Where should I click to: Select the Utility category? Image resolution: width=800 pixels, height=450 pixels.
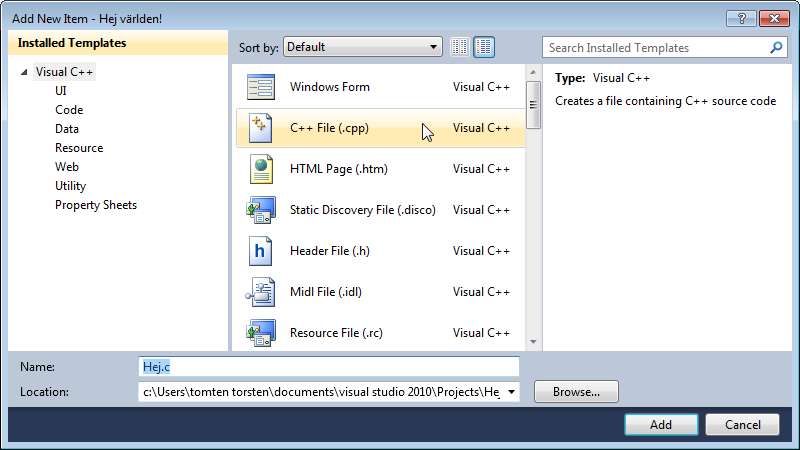coord(70,186)
